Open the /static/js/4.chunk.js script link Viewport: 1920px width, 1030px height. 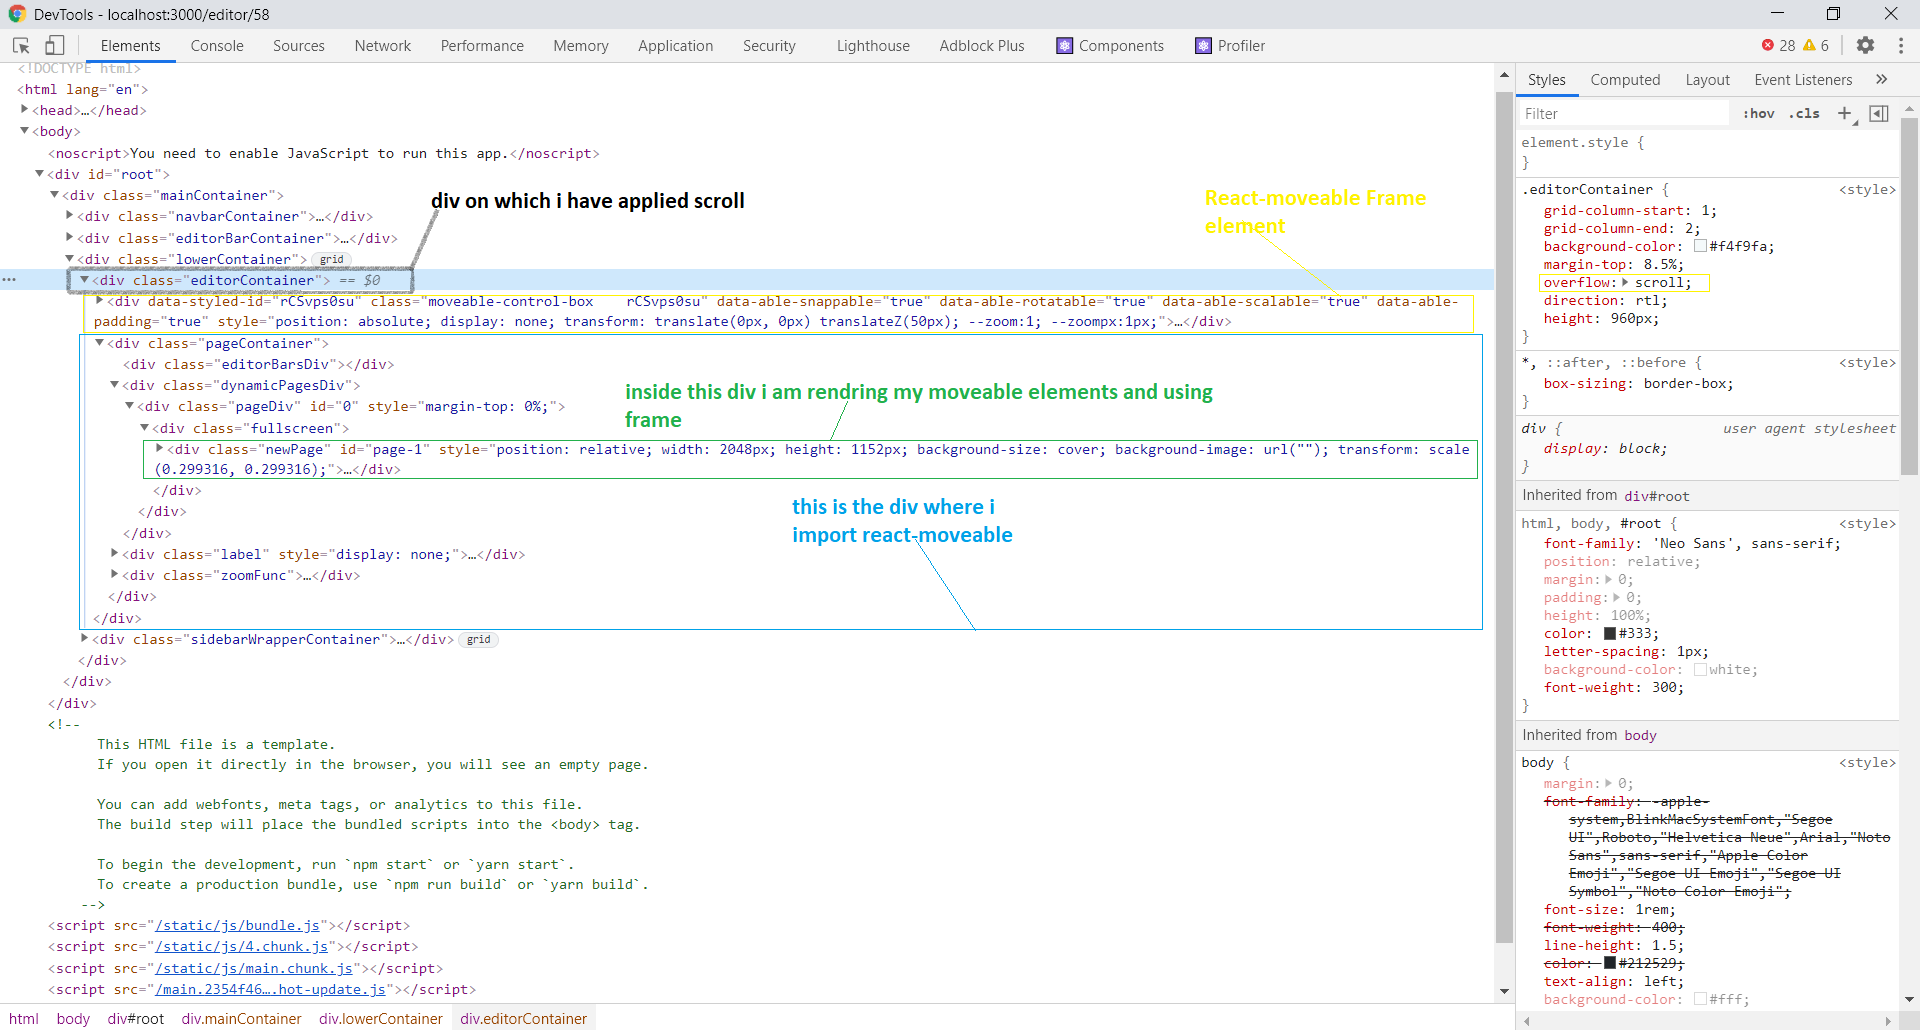[242, 947]
